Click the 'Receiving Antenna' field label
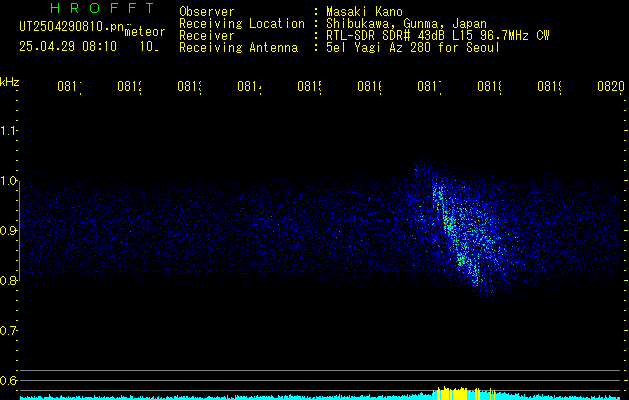This screenshot has width=629, height=400. [239, 48]
